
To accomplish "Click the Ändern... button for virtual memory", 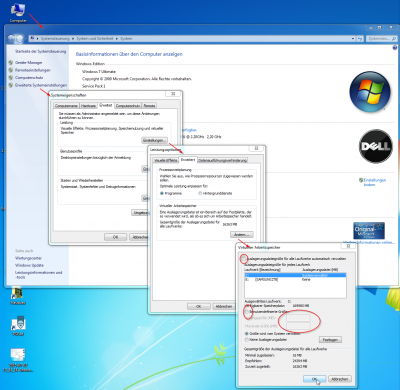I will [x=242, y=235].
